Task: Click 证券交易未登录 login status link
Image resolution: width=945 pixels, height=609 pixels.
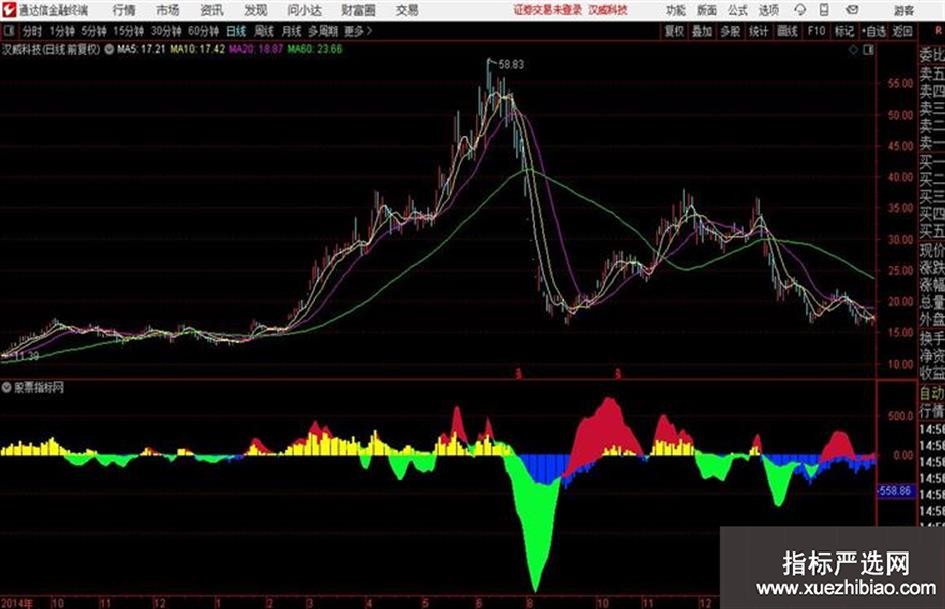Action: (548, 10)
